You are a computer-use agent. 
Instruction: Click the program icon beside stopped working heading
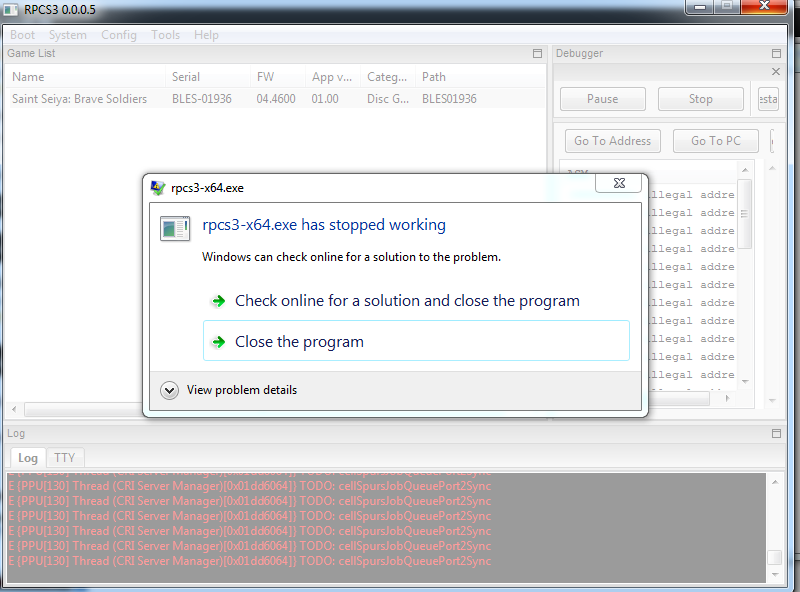click(x=175, y=228)
